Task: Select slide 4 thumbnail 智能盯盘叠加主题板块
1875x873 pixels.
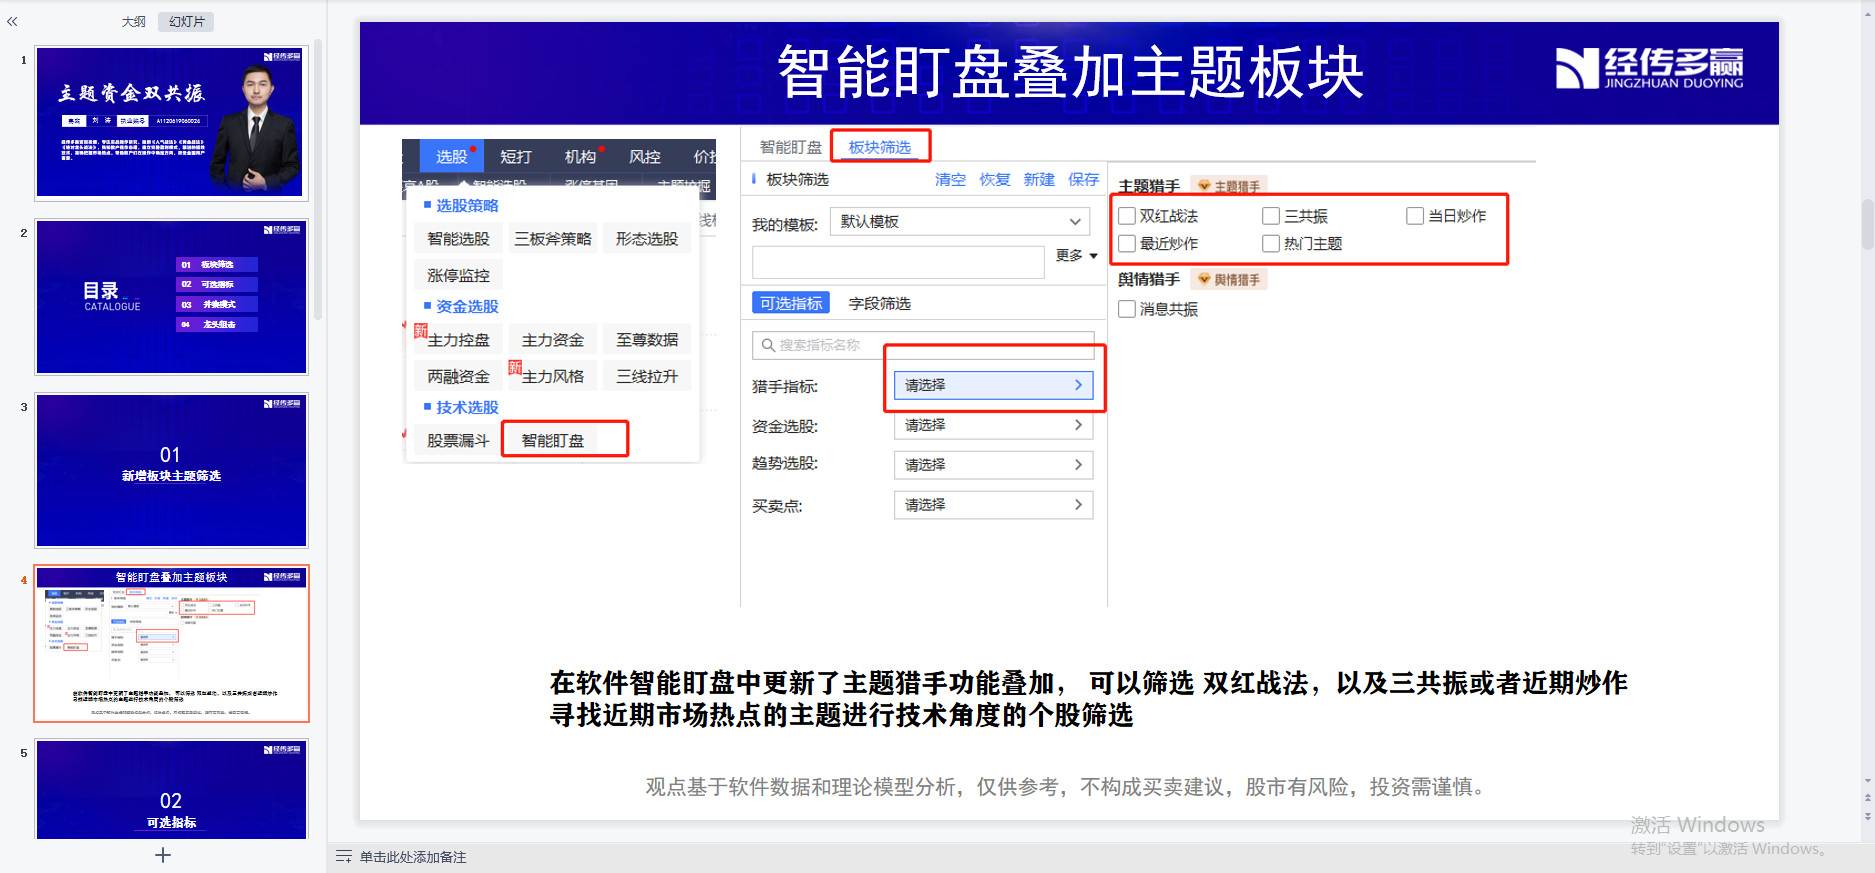Action: pyautogui.click(x=171, y=644)
